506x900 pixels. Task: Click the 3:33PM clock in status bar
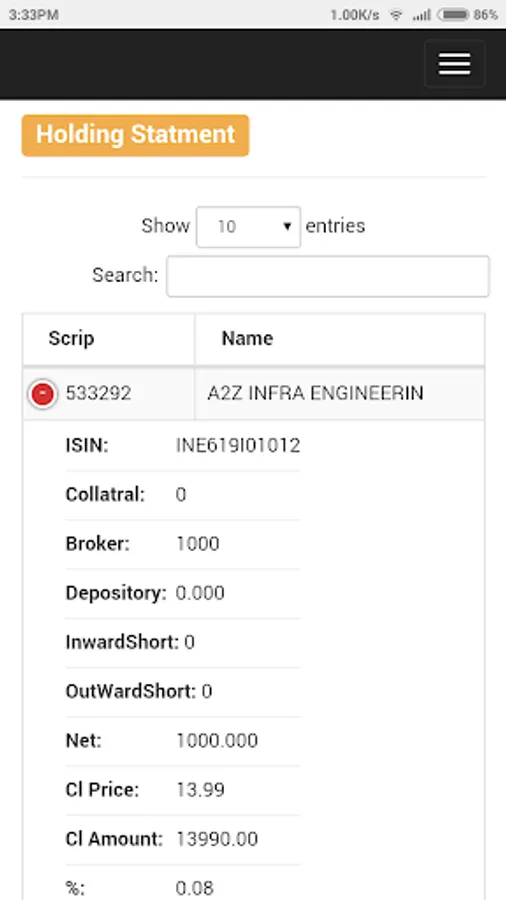[x=33, y=15]
